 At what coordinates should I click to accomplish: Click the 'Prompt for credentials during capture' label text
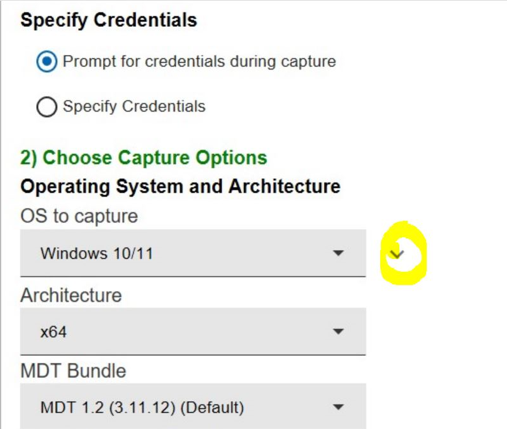(x=199, y=62)
